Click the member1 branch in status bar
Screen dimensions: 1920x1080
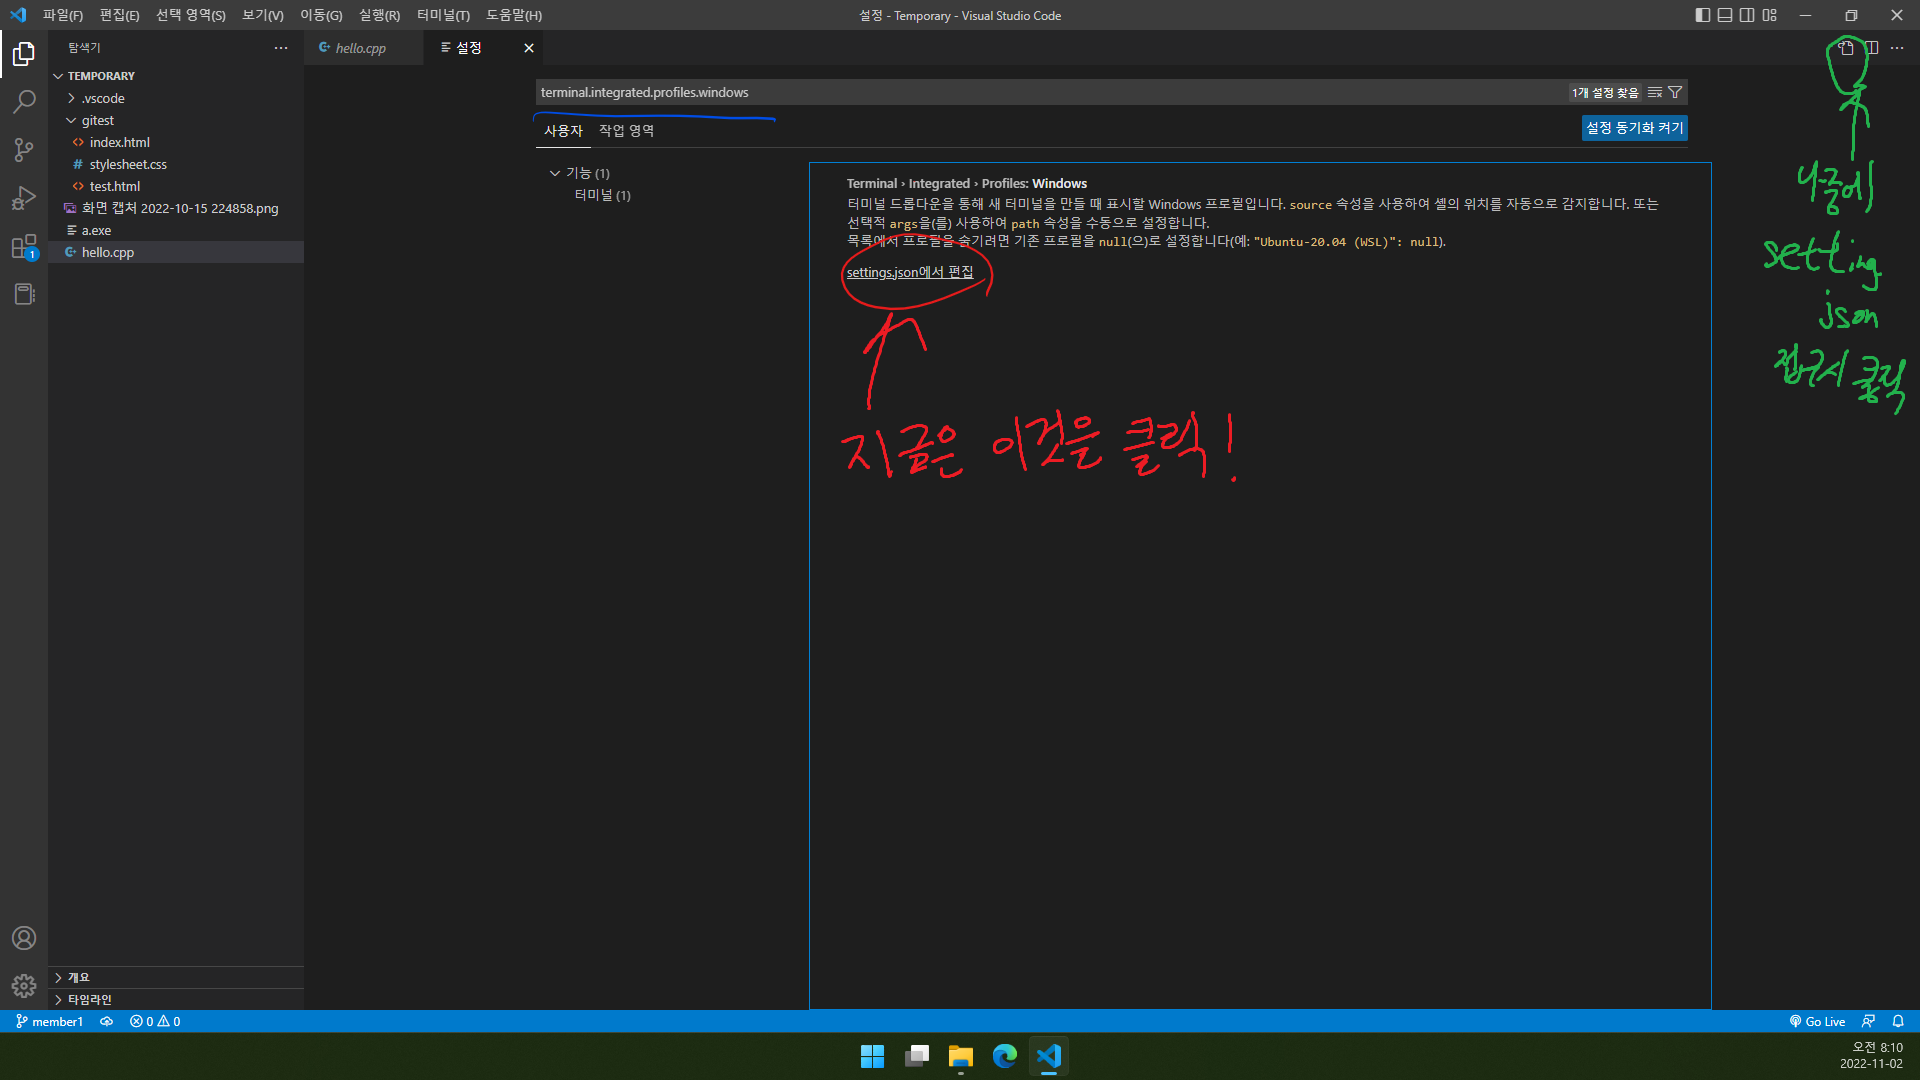(49, 1021)
